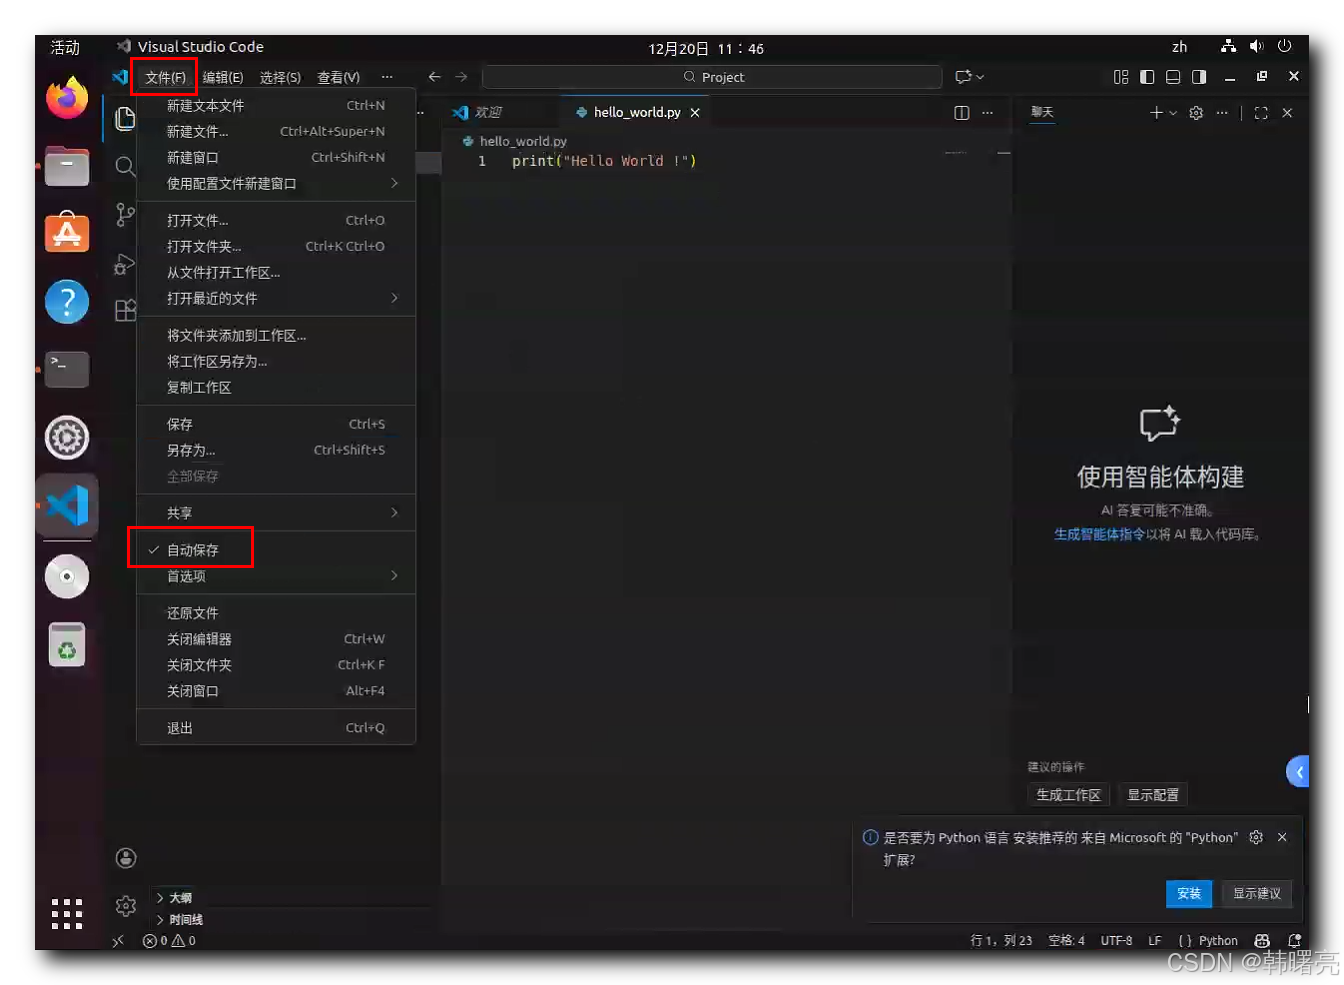This screenshot has height=985, width=1344.
Task: Open the Source Control view
Action: coord(126,215)
